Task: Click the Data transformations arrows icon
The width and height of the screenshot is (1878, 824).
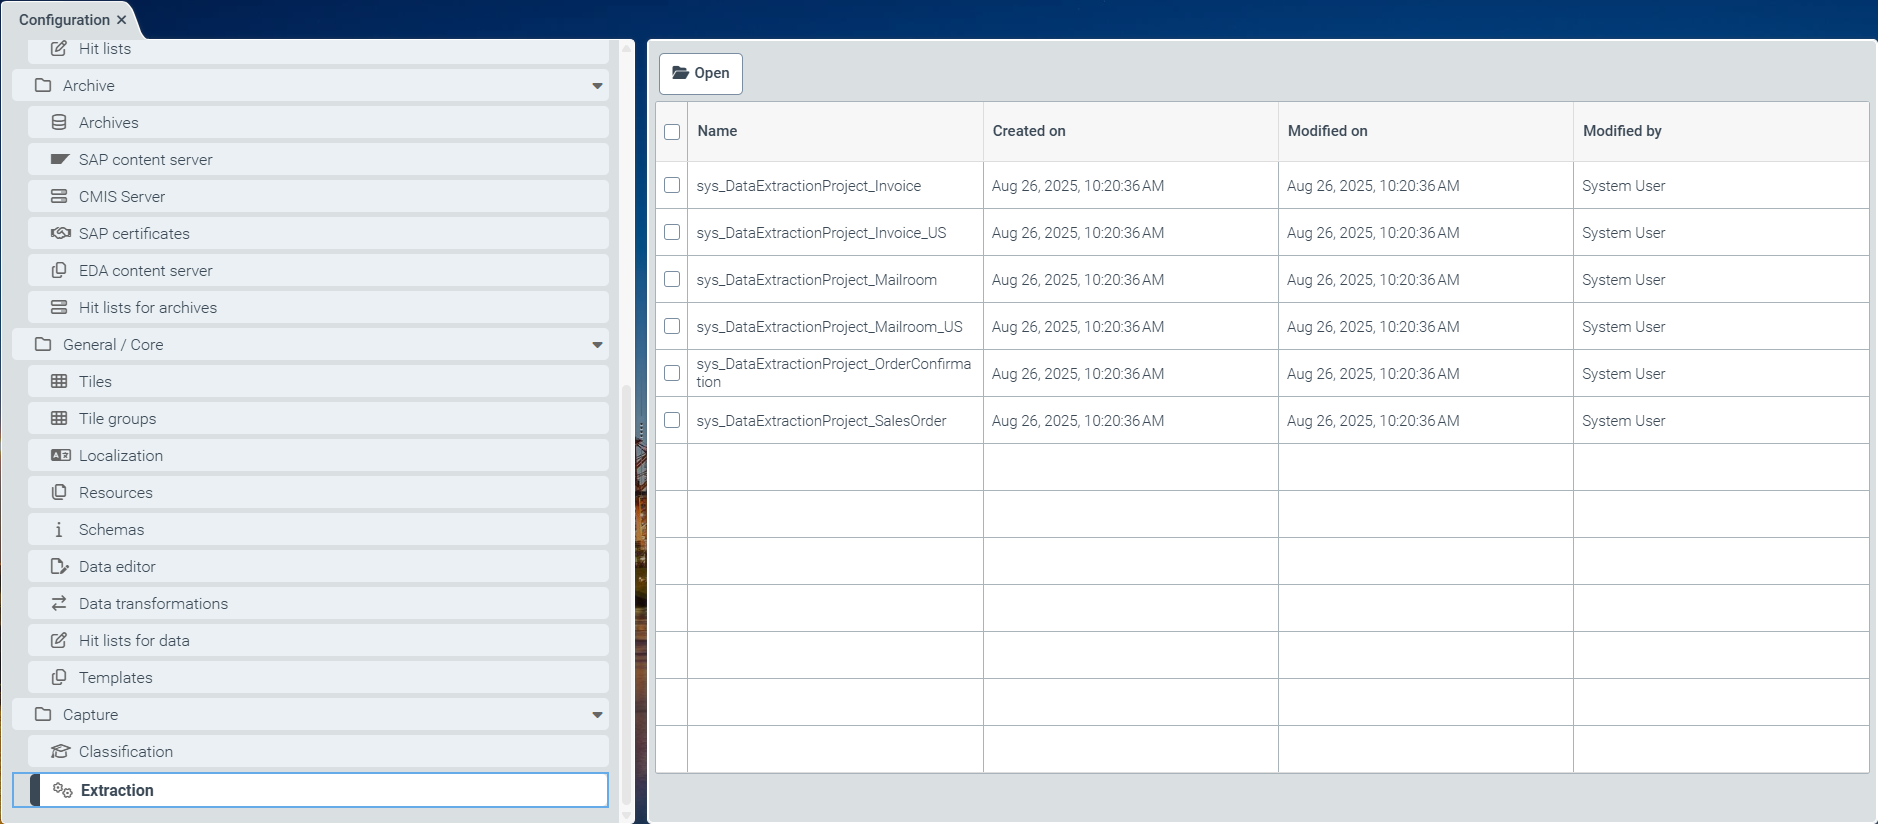Action: point(59,603)
